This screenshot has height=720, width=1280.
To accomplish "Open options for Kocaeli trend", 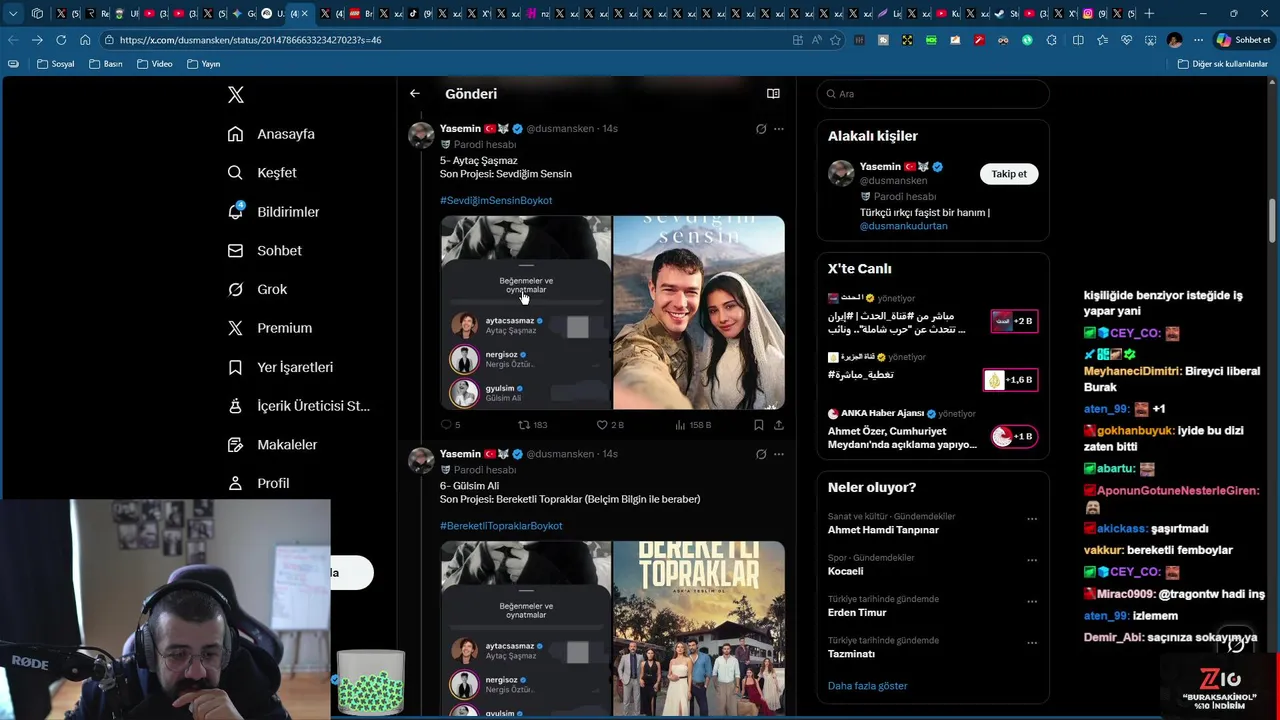I will pos(1032,560).
